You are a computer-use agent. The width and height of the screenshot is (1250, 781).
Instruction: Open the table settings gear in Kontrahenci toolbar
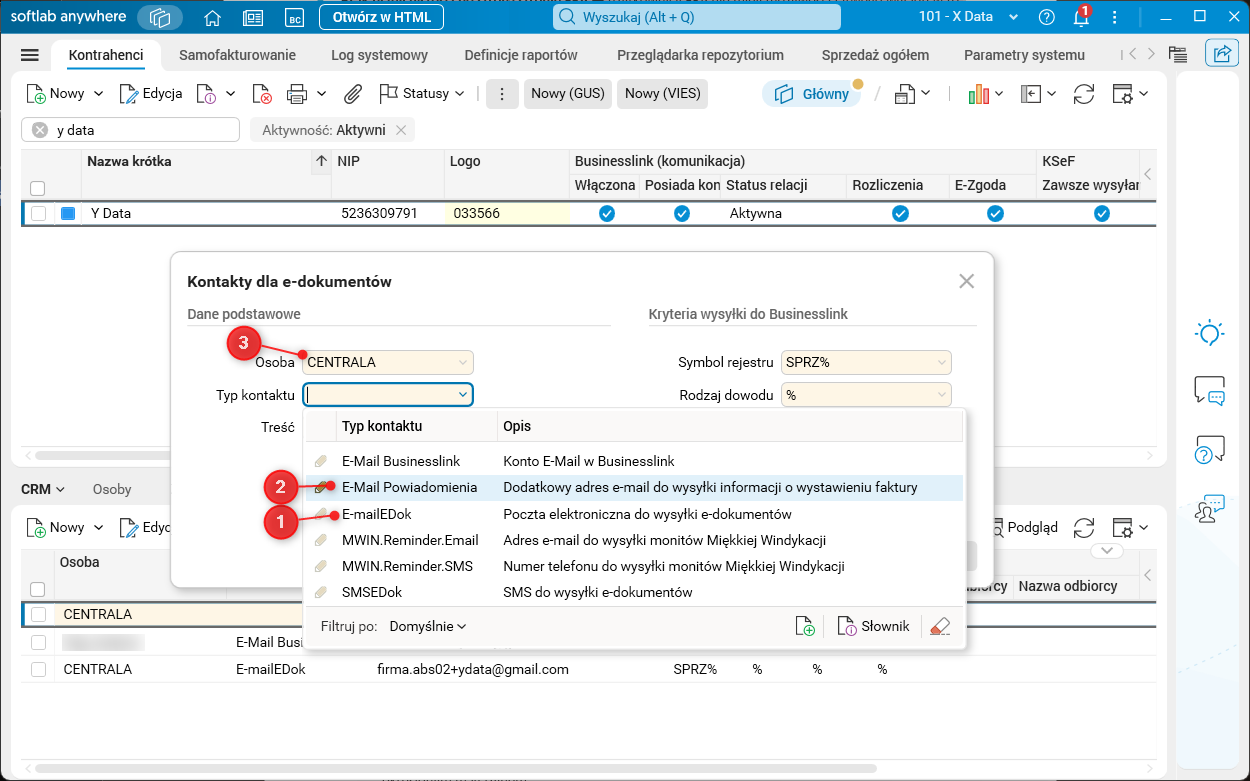click(x=1122, y=94)
